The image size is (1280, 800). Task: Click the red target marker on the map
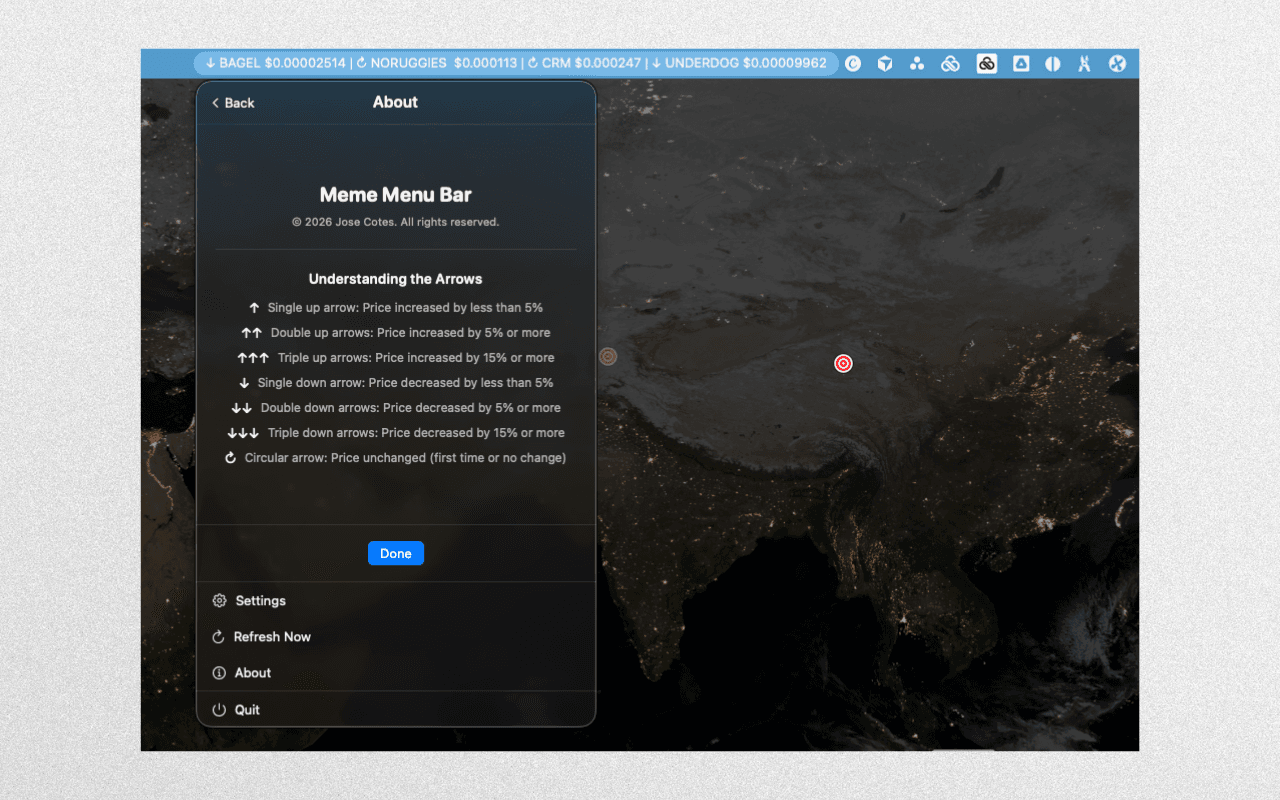click(x=843, y=364)
